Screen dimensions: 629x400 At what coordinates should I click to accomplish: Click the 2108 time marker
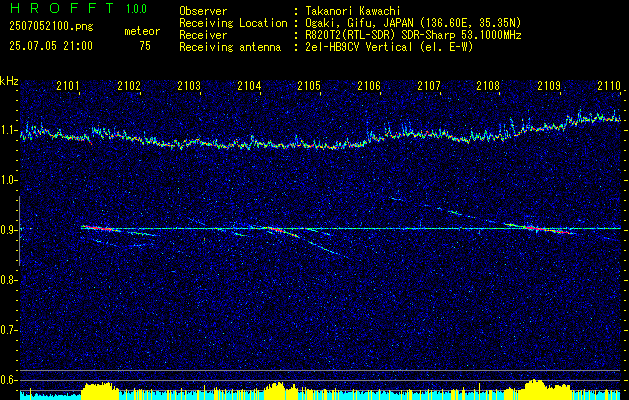coord(488,85)
